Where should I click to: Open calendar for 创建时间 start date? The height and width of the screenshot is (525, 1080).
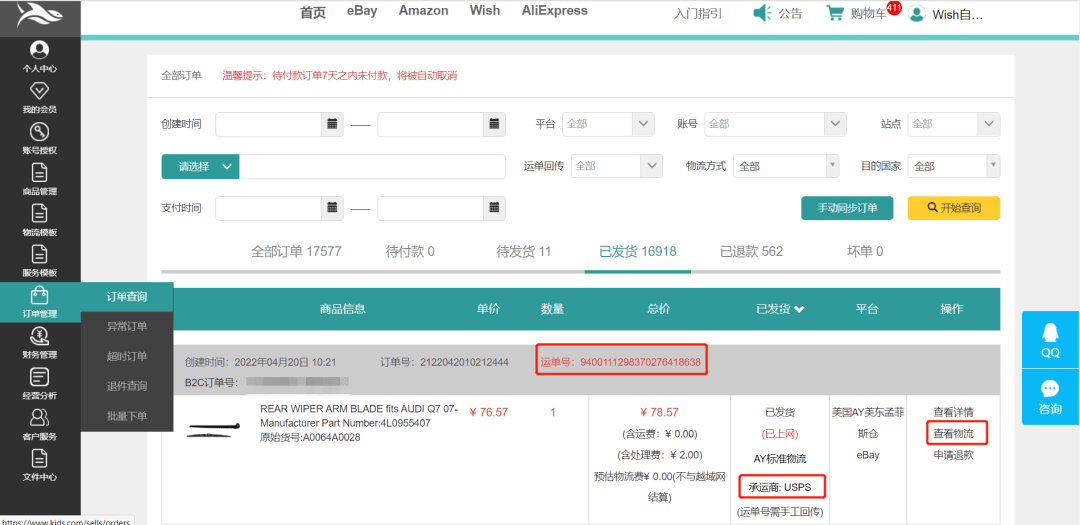tap(332, 124)
